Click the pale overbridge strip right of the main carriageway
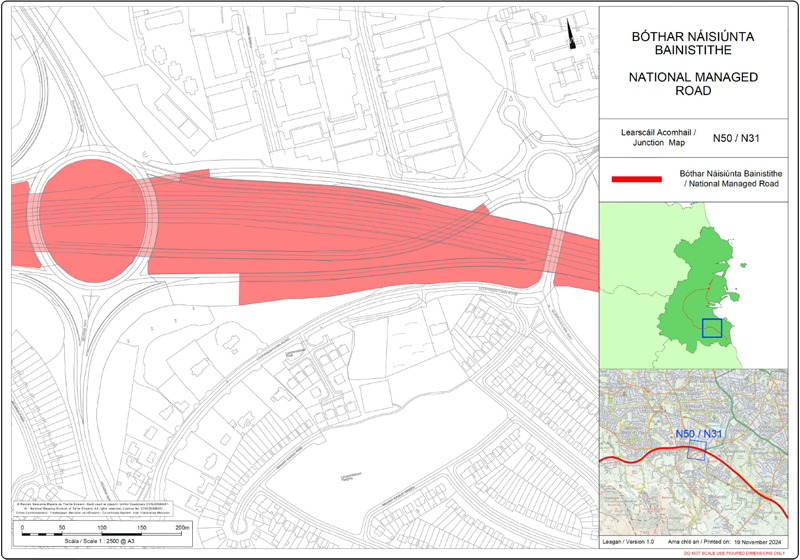Screen dimensions: 800x560 tap(554, 252)
